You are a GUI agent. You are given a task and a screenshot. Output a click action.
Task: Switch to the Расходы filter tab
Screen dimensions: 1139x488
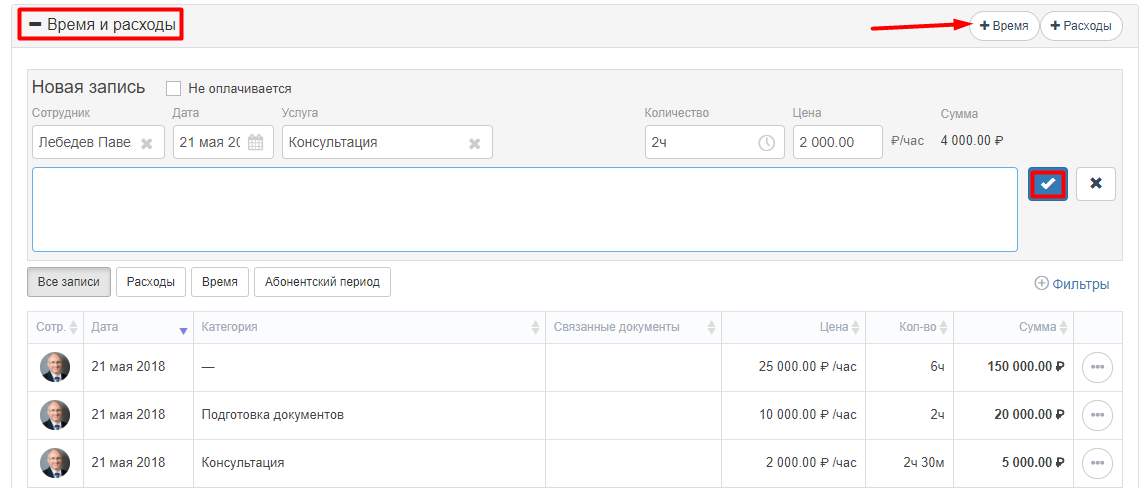click(x=150, y=282)
